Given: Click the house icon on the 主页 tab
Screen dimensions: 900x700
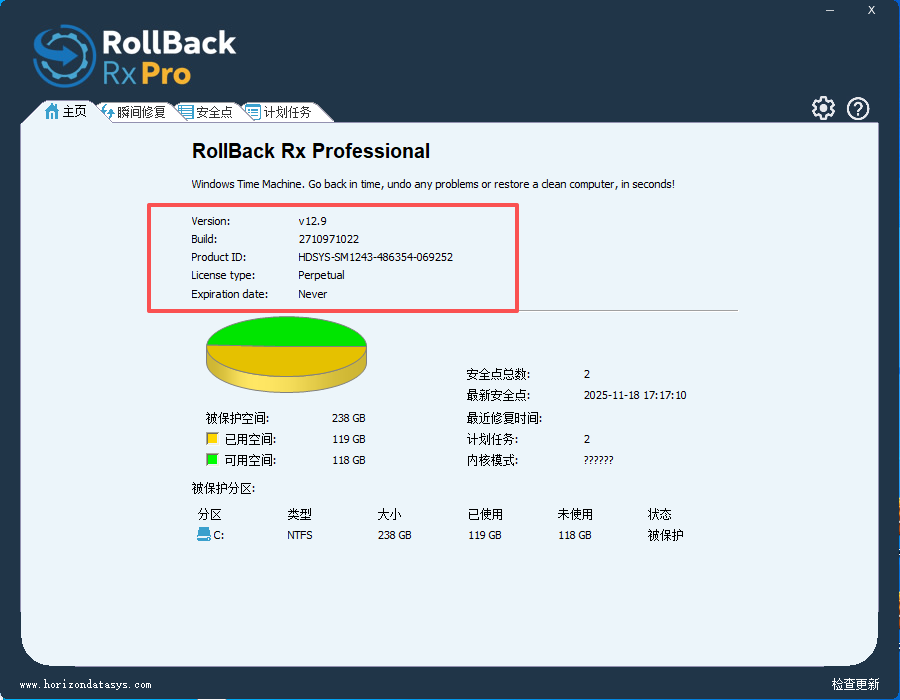Looking at the screenshot, I should pyautogui.click(x=52, y=111).
